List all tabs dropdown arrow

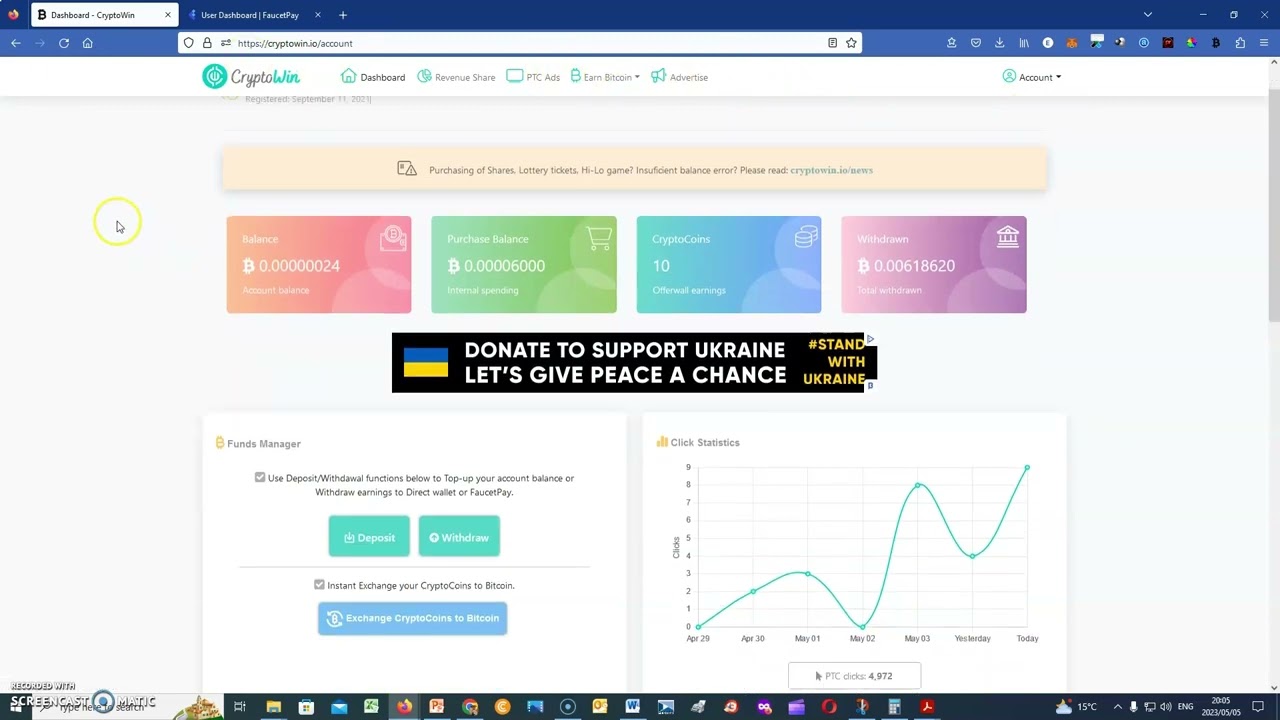pyautogui.click(x=1148, y=15)
